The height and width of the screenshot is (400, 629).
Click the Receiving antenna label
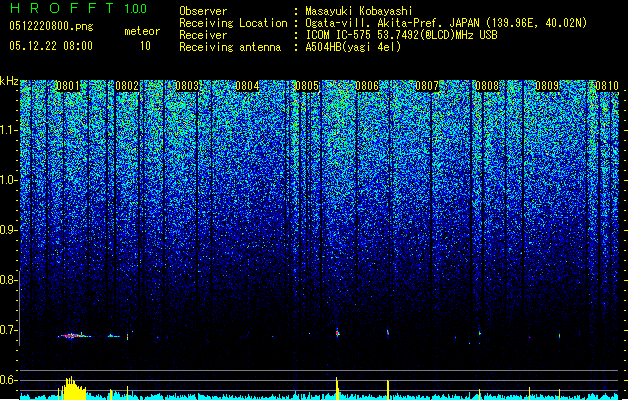[x=230, y=47]
